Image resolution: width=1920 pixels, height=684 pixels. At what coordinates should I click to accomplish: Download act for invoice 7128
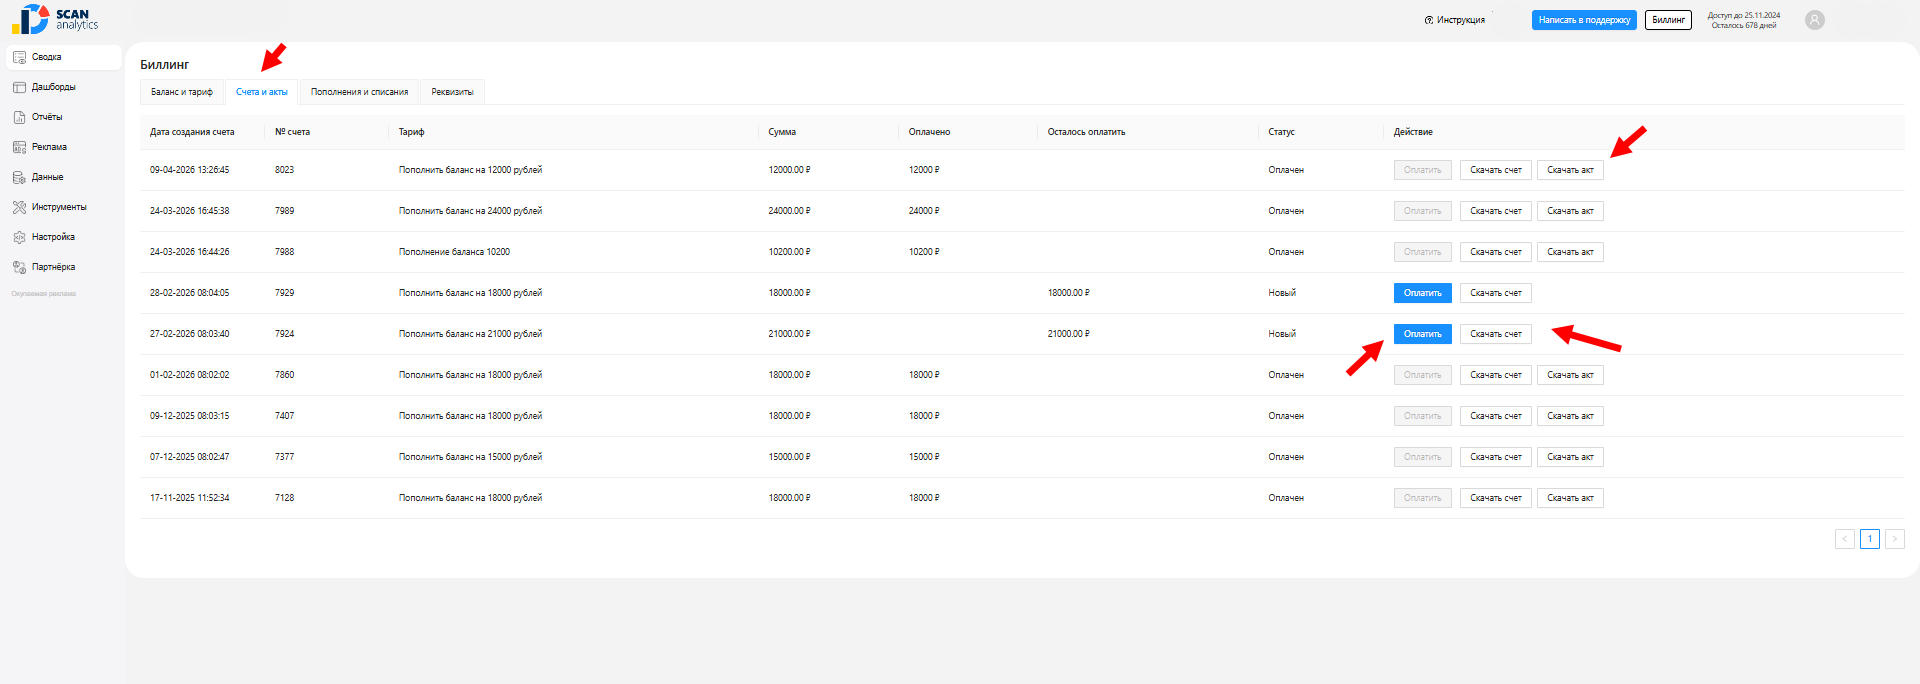coord(1570,498)
